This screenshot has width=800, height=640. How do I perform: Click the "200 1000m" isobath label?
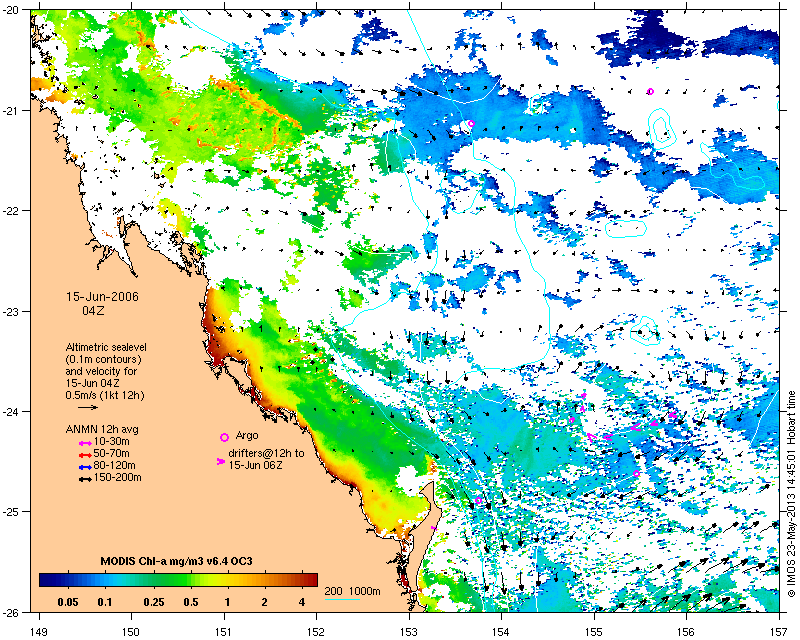[353, 592]
